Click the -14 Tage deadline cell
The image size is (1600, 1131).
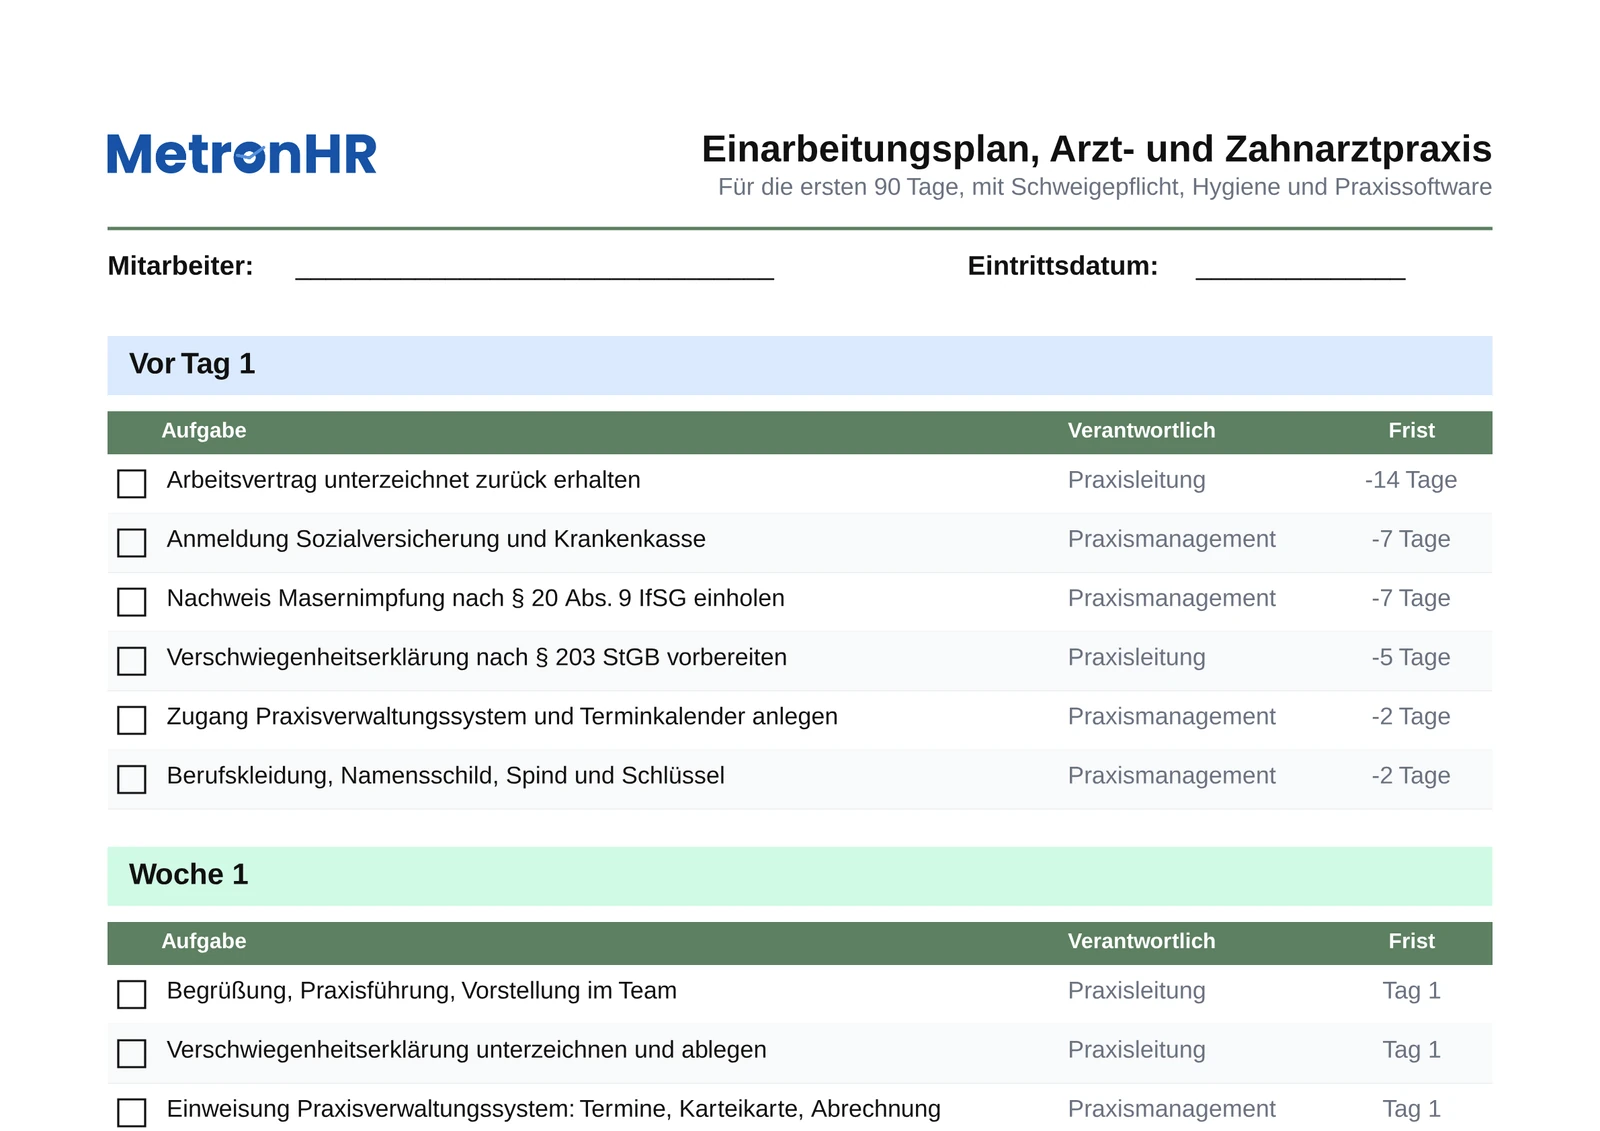pos(1411,481)
